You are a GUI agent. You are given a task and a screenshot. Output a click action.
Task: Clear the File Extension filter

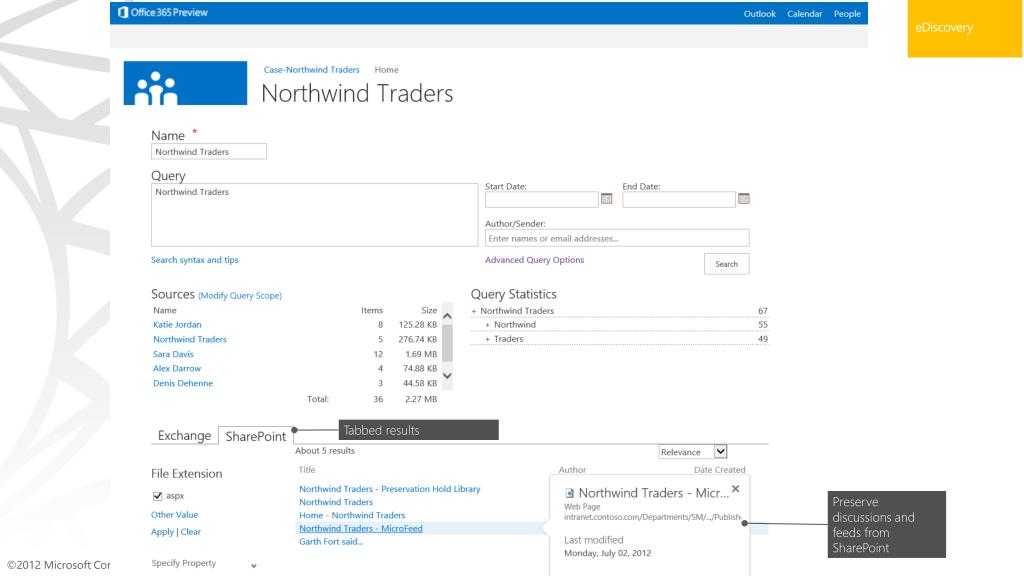point(191,532)
